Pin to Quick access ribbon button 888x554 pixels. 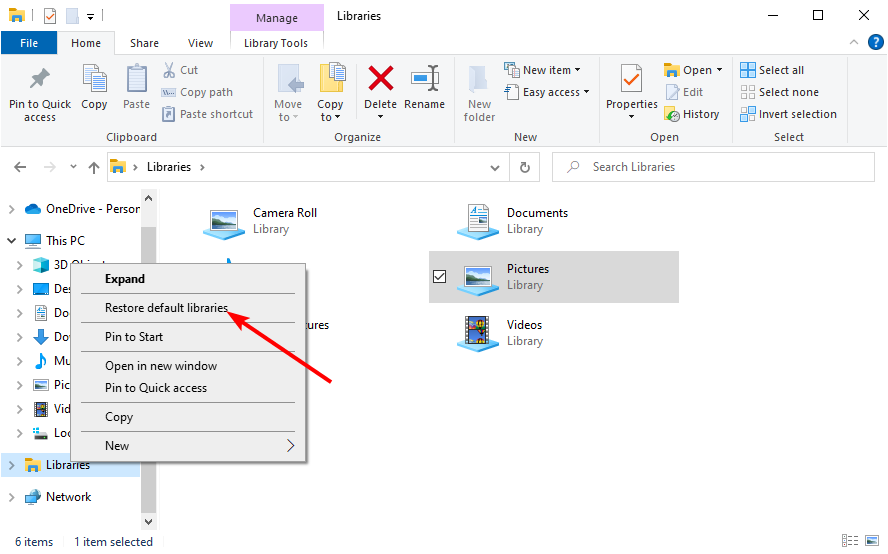pos(40,94)
